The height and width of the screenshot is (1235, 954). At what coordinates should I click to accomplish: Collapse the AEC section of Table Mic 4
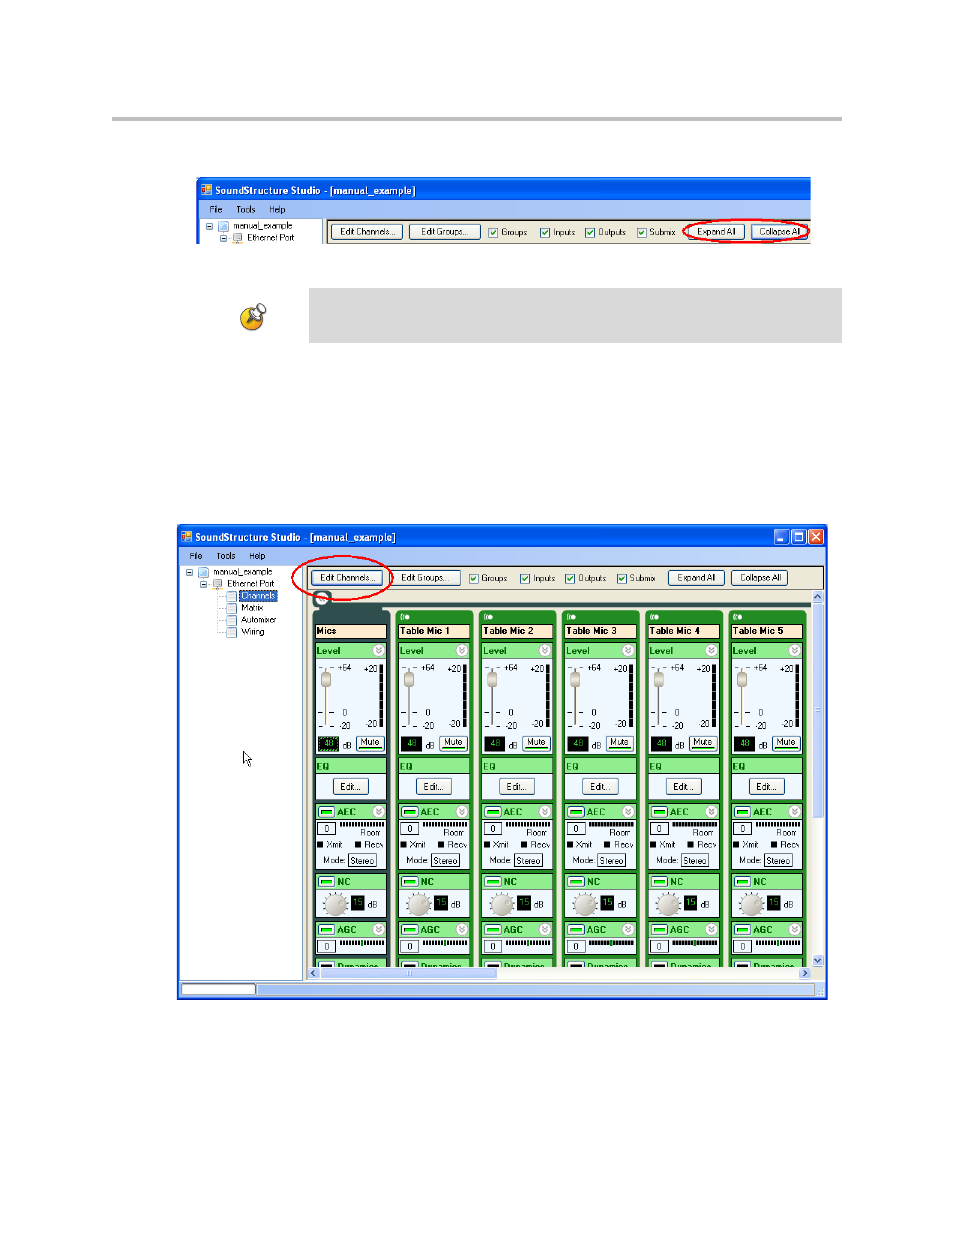[x=711, y=812]
